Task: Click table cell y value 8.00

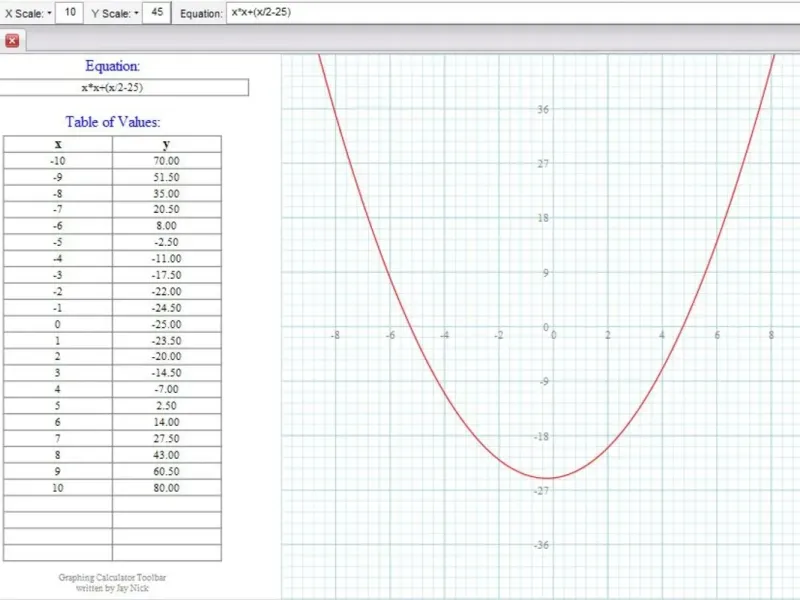Action: point(167,226)
